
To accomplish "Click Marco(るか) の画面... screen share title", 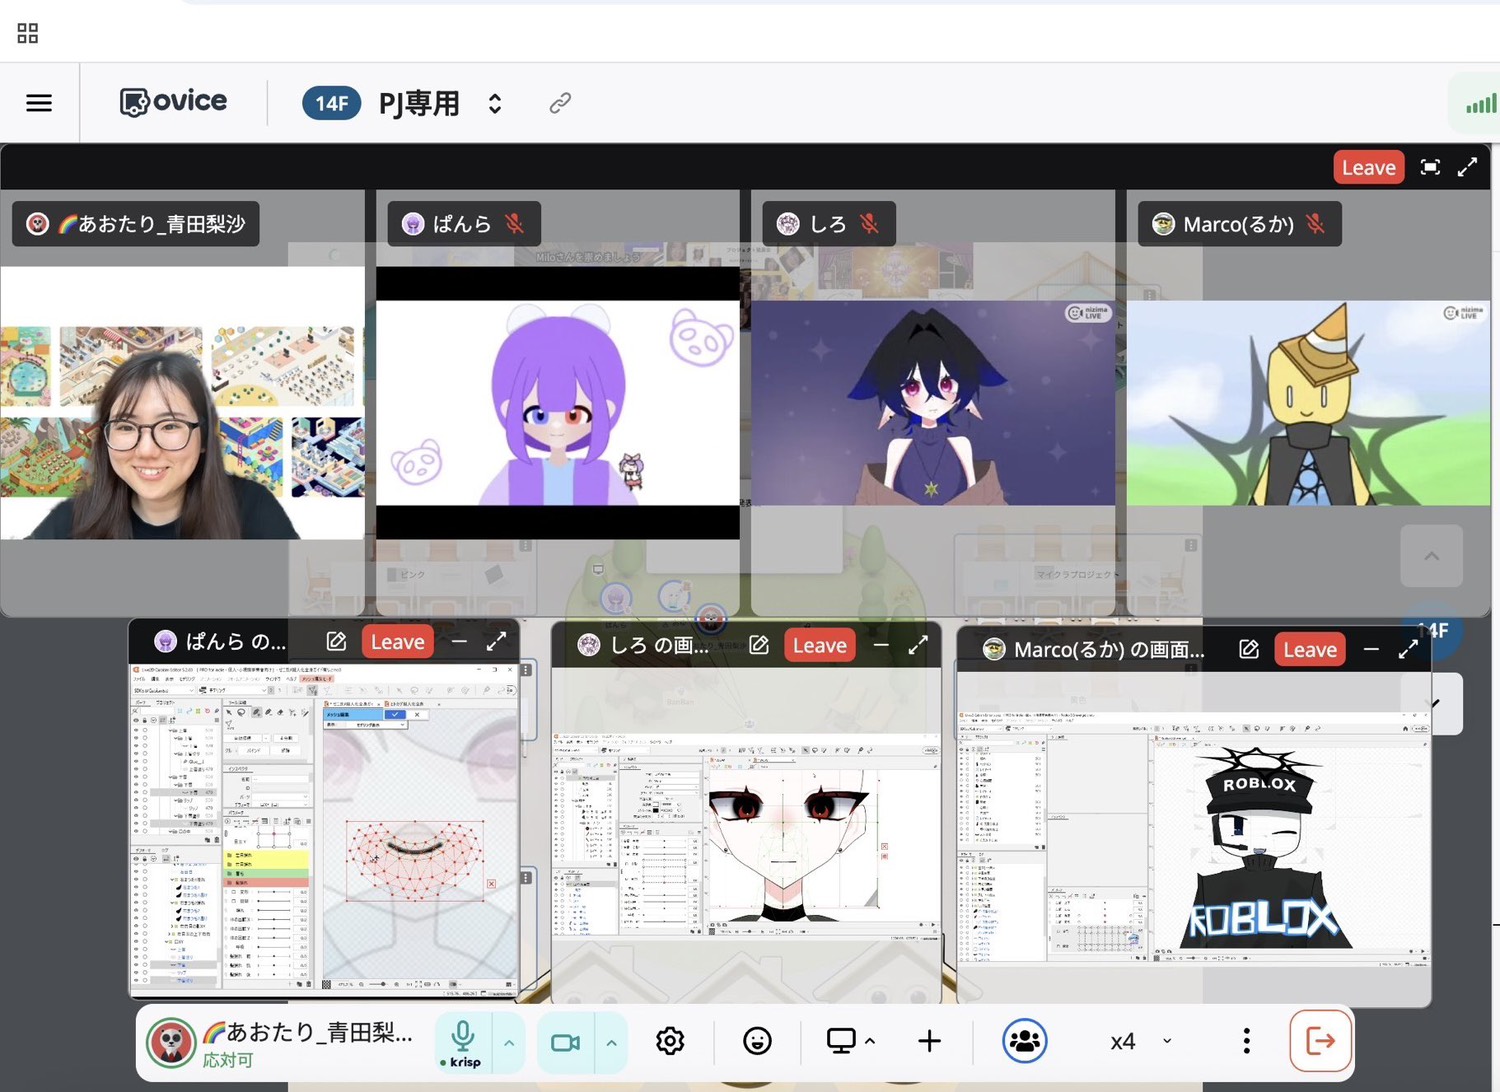I will click(x=1109, y=650).
